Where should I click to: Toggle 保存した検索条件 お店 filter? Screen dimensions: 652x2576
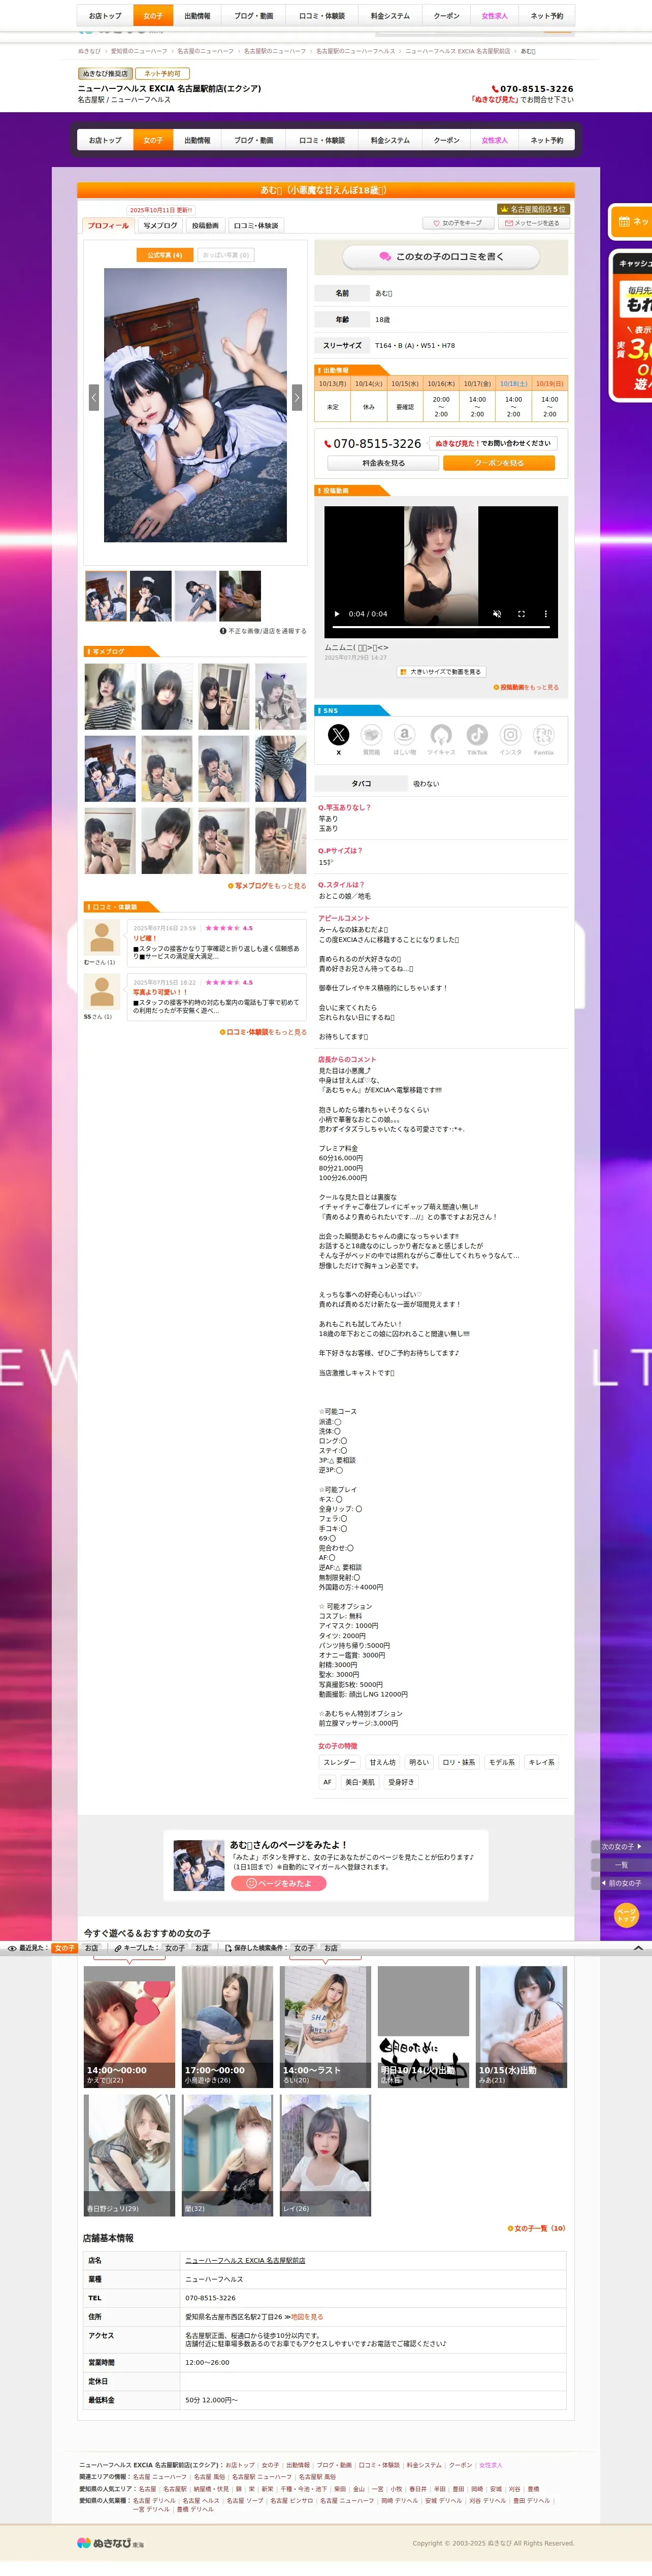click(x=331, y=1948)
